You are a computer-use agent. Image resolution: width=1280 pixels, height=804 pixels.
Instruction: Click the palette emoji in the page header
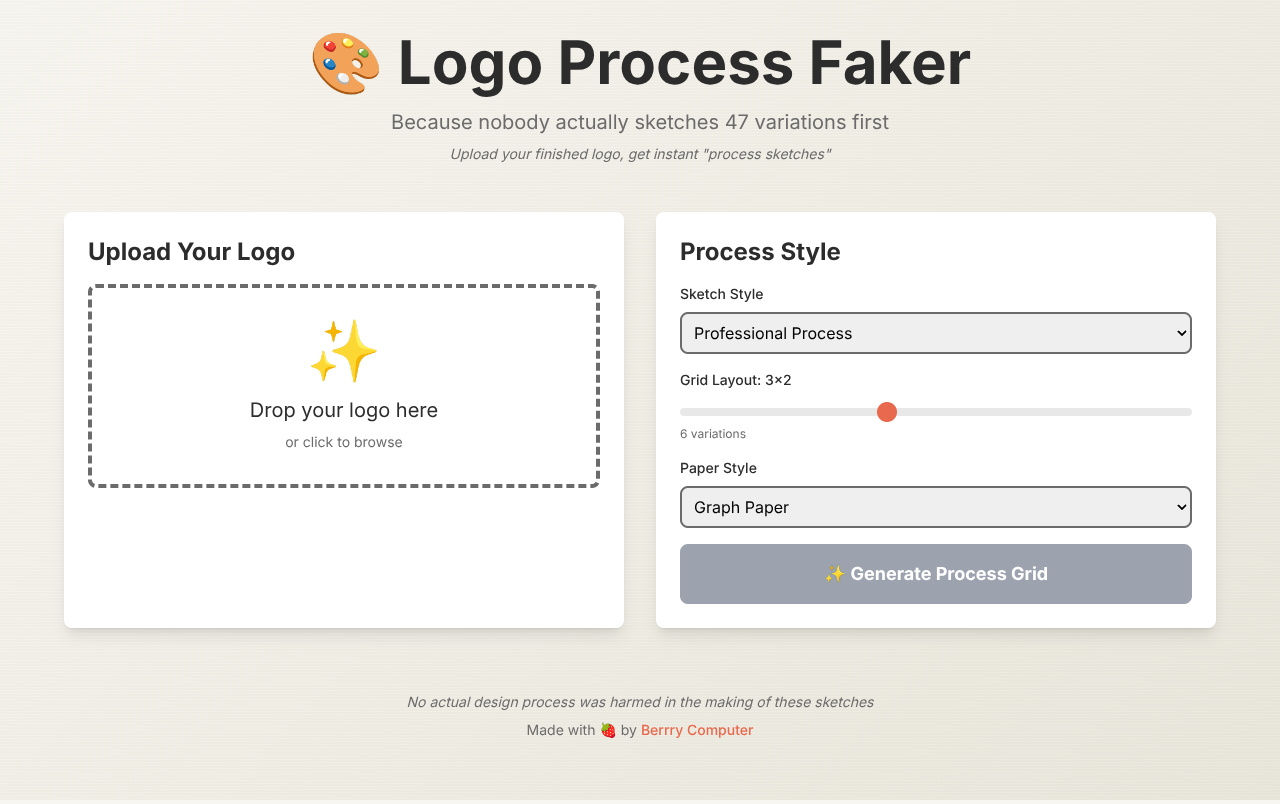[x=346, y=63]
